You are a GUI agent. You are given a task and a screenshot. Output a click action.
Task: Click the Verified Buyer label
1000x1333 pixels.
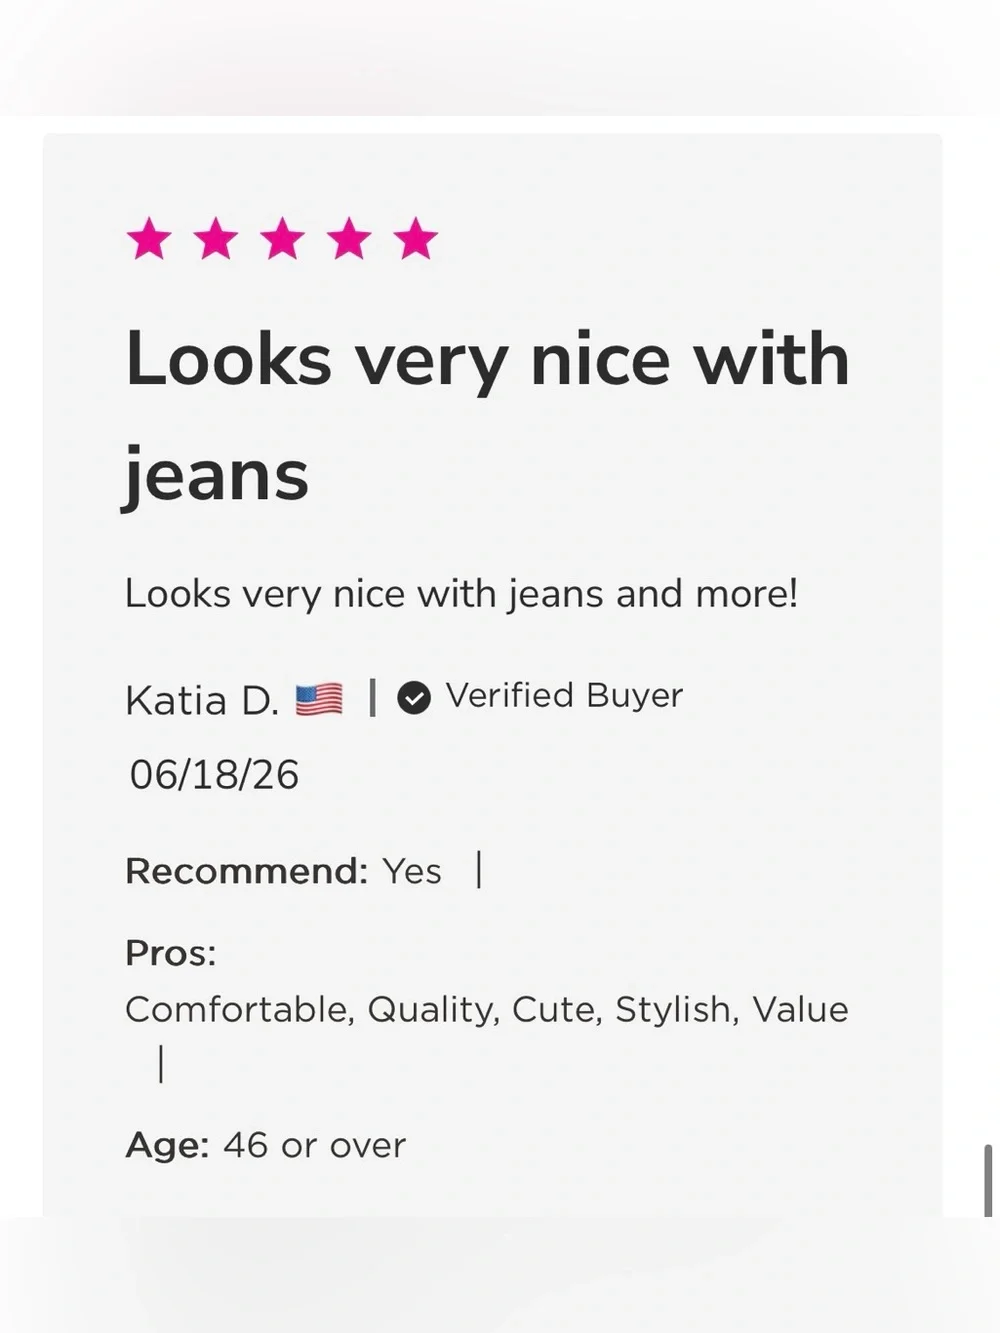click(x=564, y=695)
